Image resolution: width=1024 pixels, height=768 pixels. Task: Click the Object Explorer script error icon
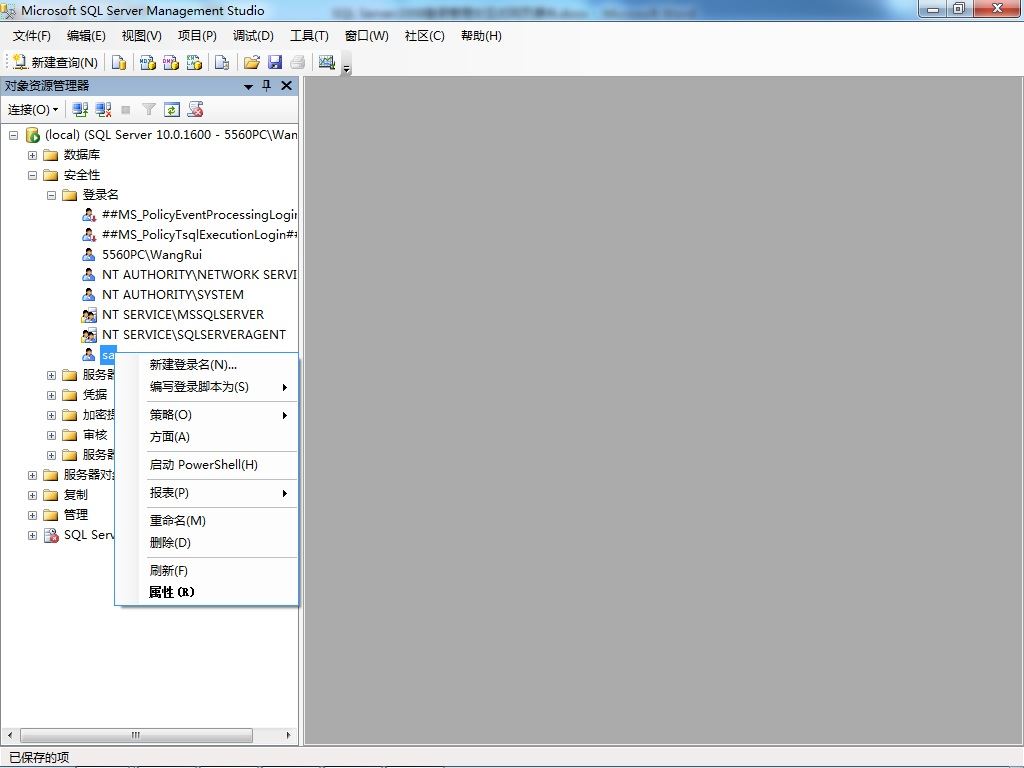(195, 110)
